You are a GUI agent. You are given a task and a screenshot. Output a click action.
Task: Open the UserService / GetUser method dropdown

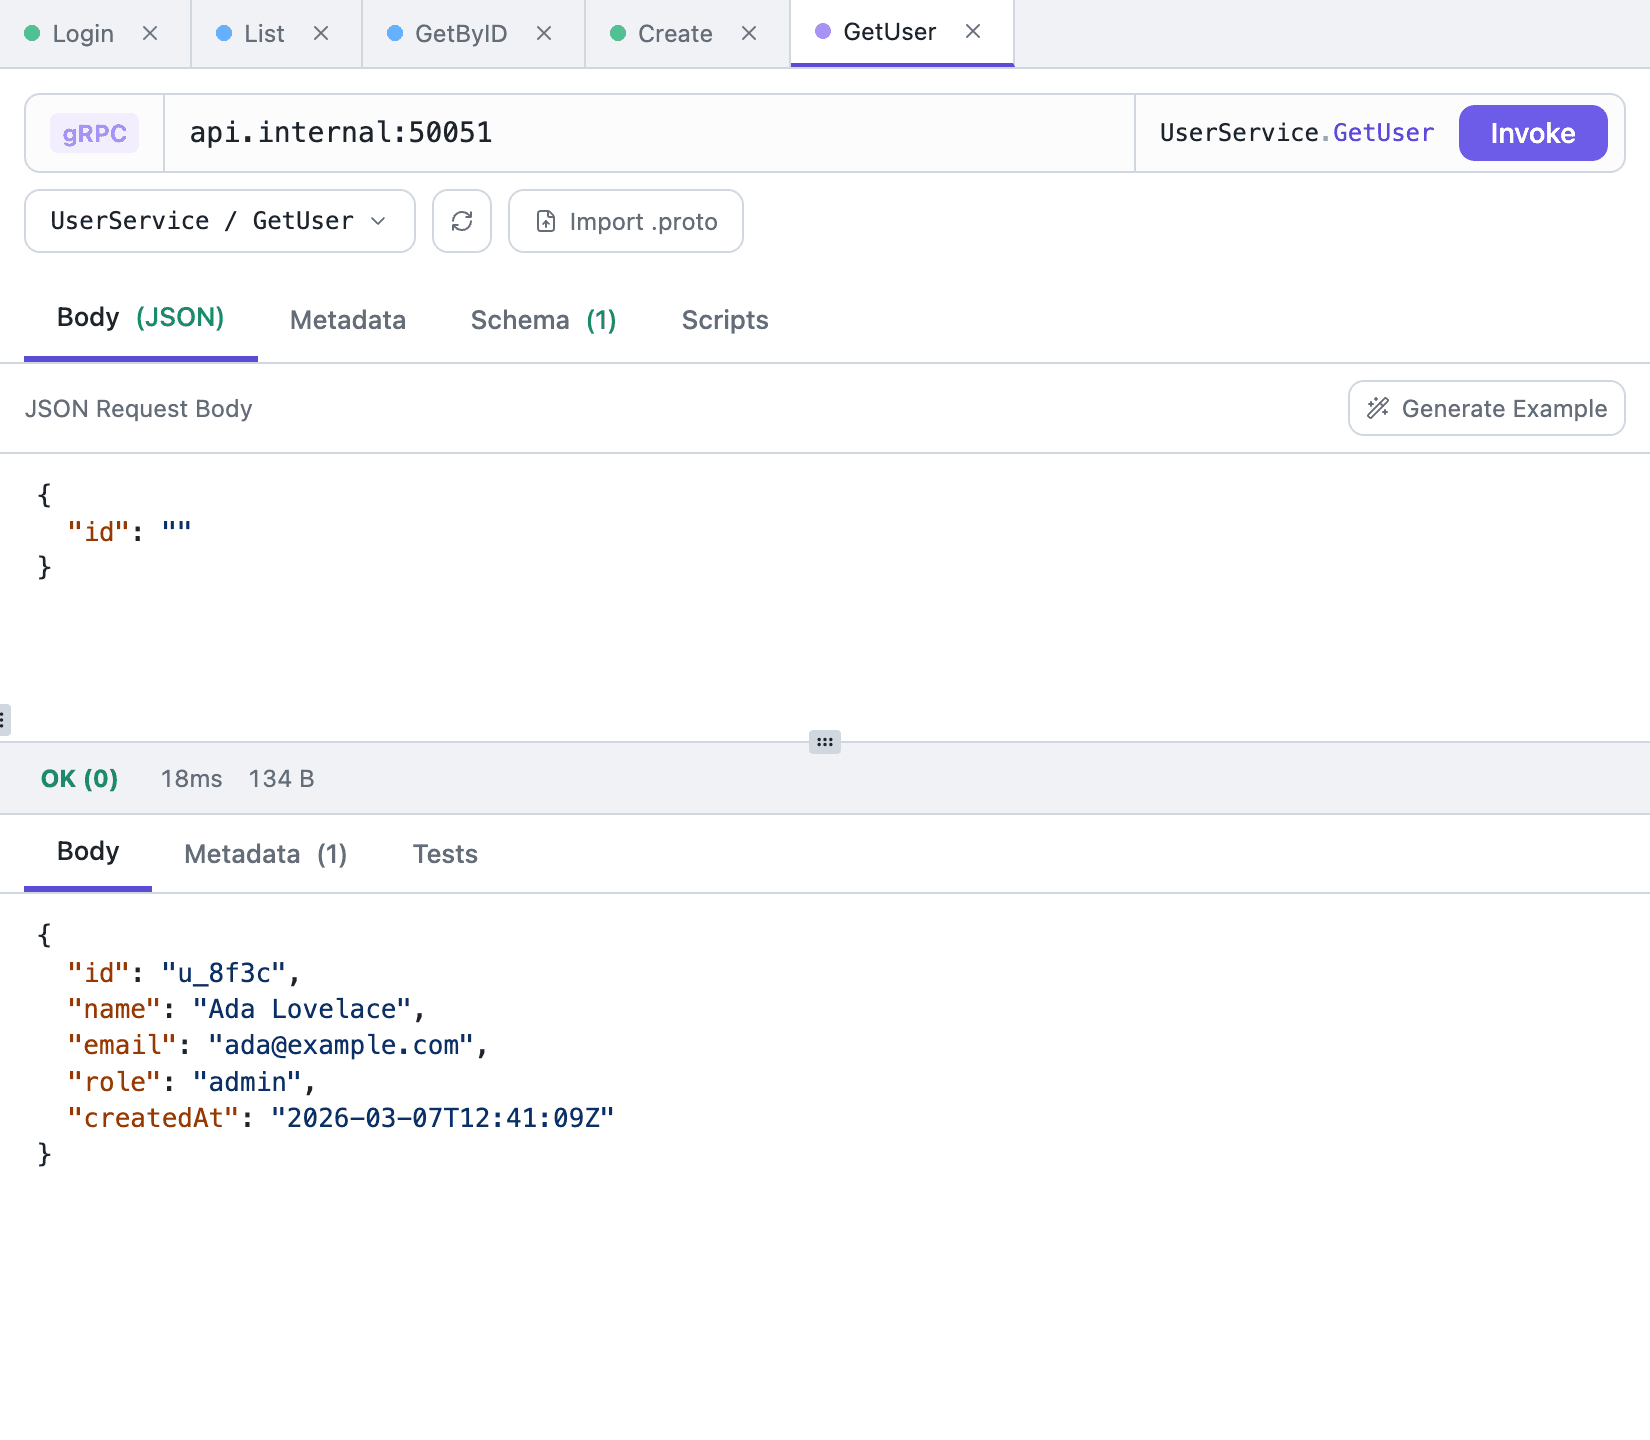(220, 221)
